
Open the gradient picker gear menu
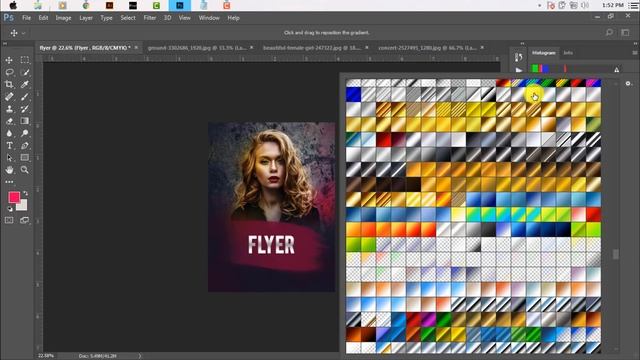(628, 83)
